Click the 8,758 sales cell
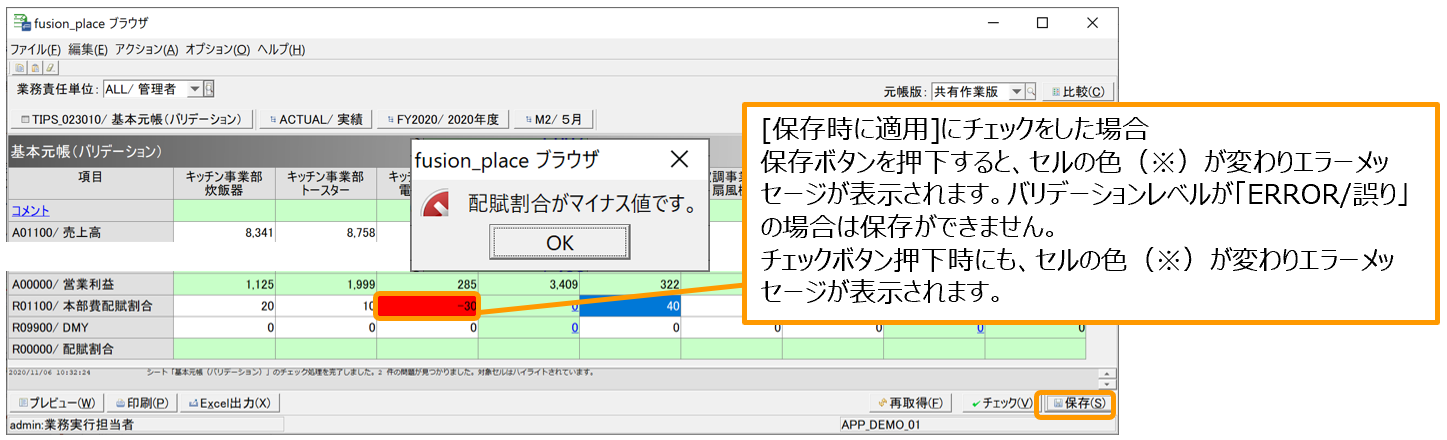Viewport: 1447px width, 440px height. click(325, 232)
